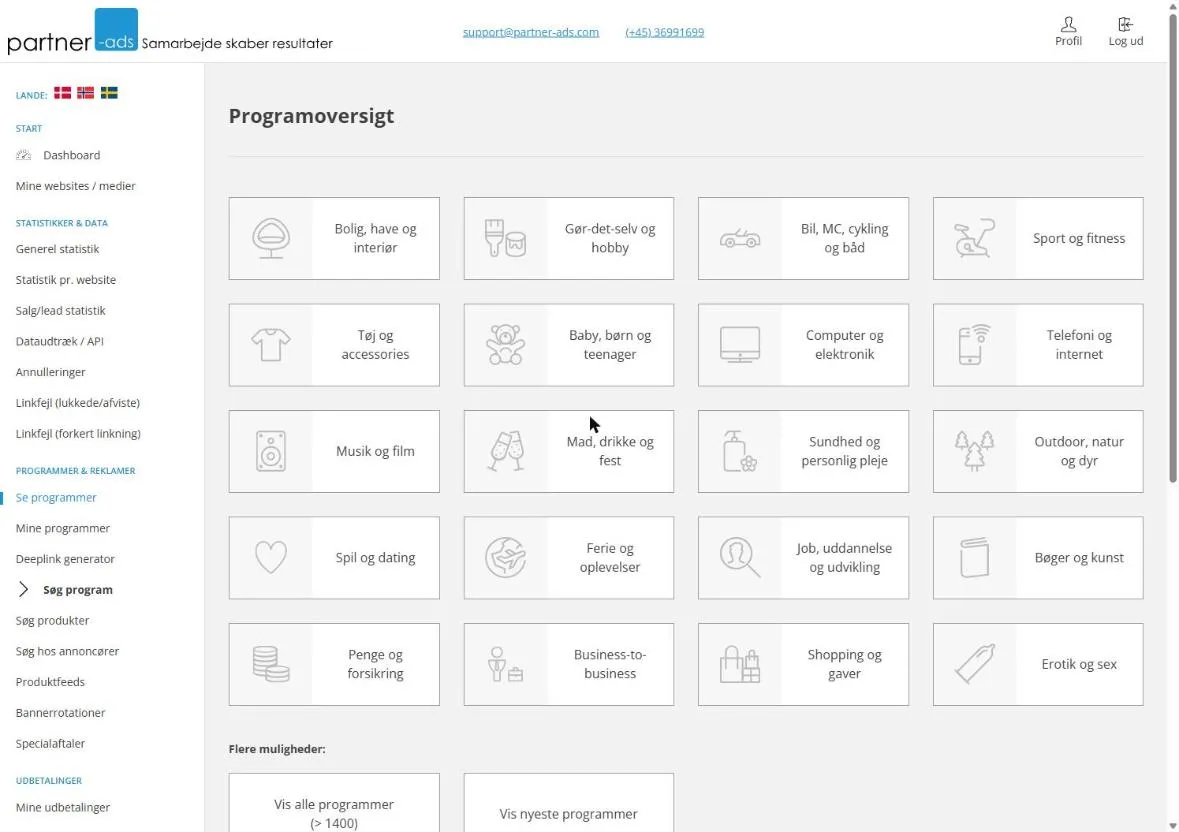
Task: Go to Generel statistik
Action: pyautogui.click(x=57, y=249)
